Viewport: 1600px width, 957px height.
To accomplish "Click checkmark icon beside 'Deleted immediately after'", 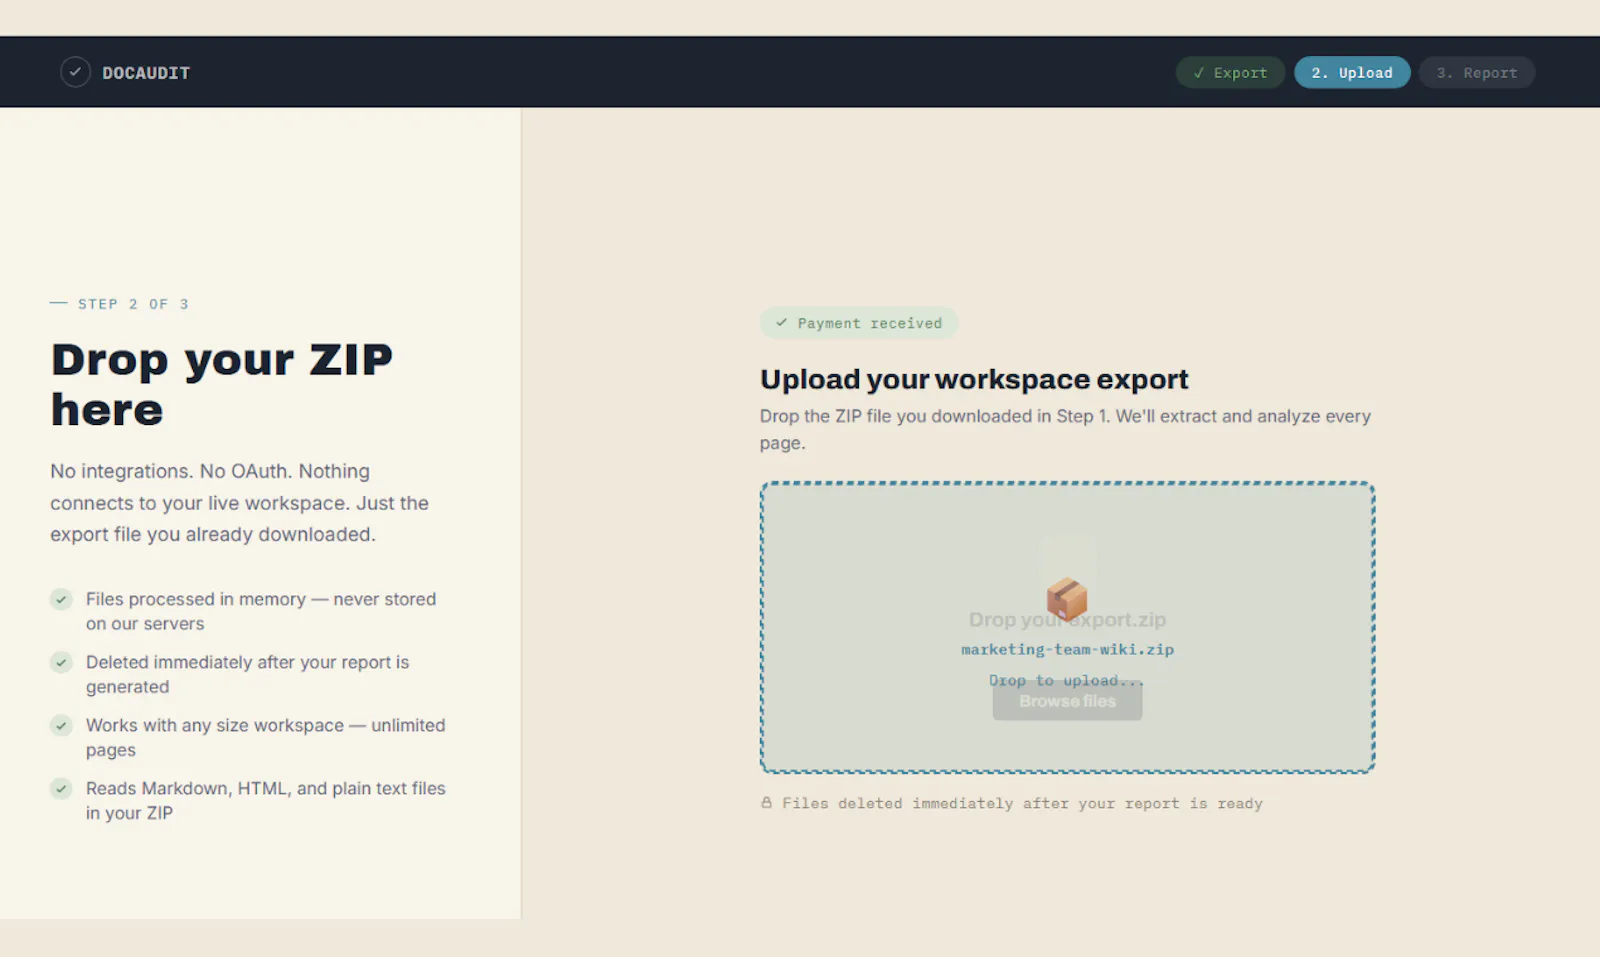I will tap(61, 662).
